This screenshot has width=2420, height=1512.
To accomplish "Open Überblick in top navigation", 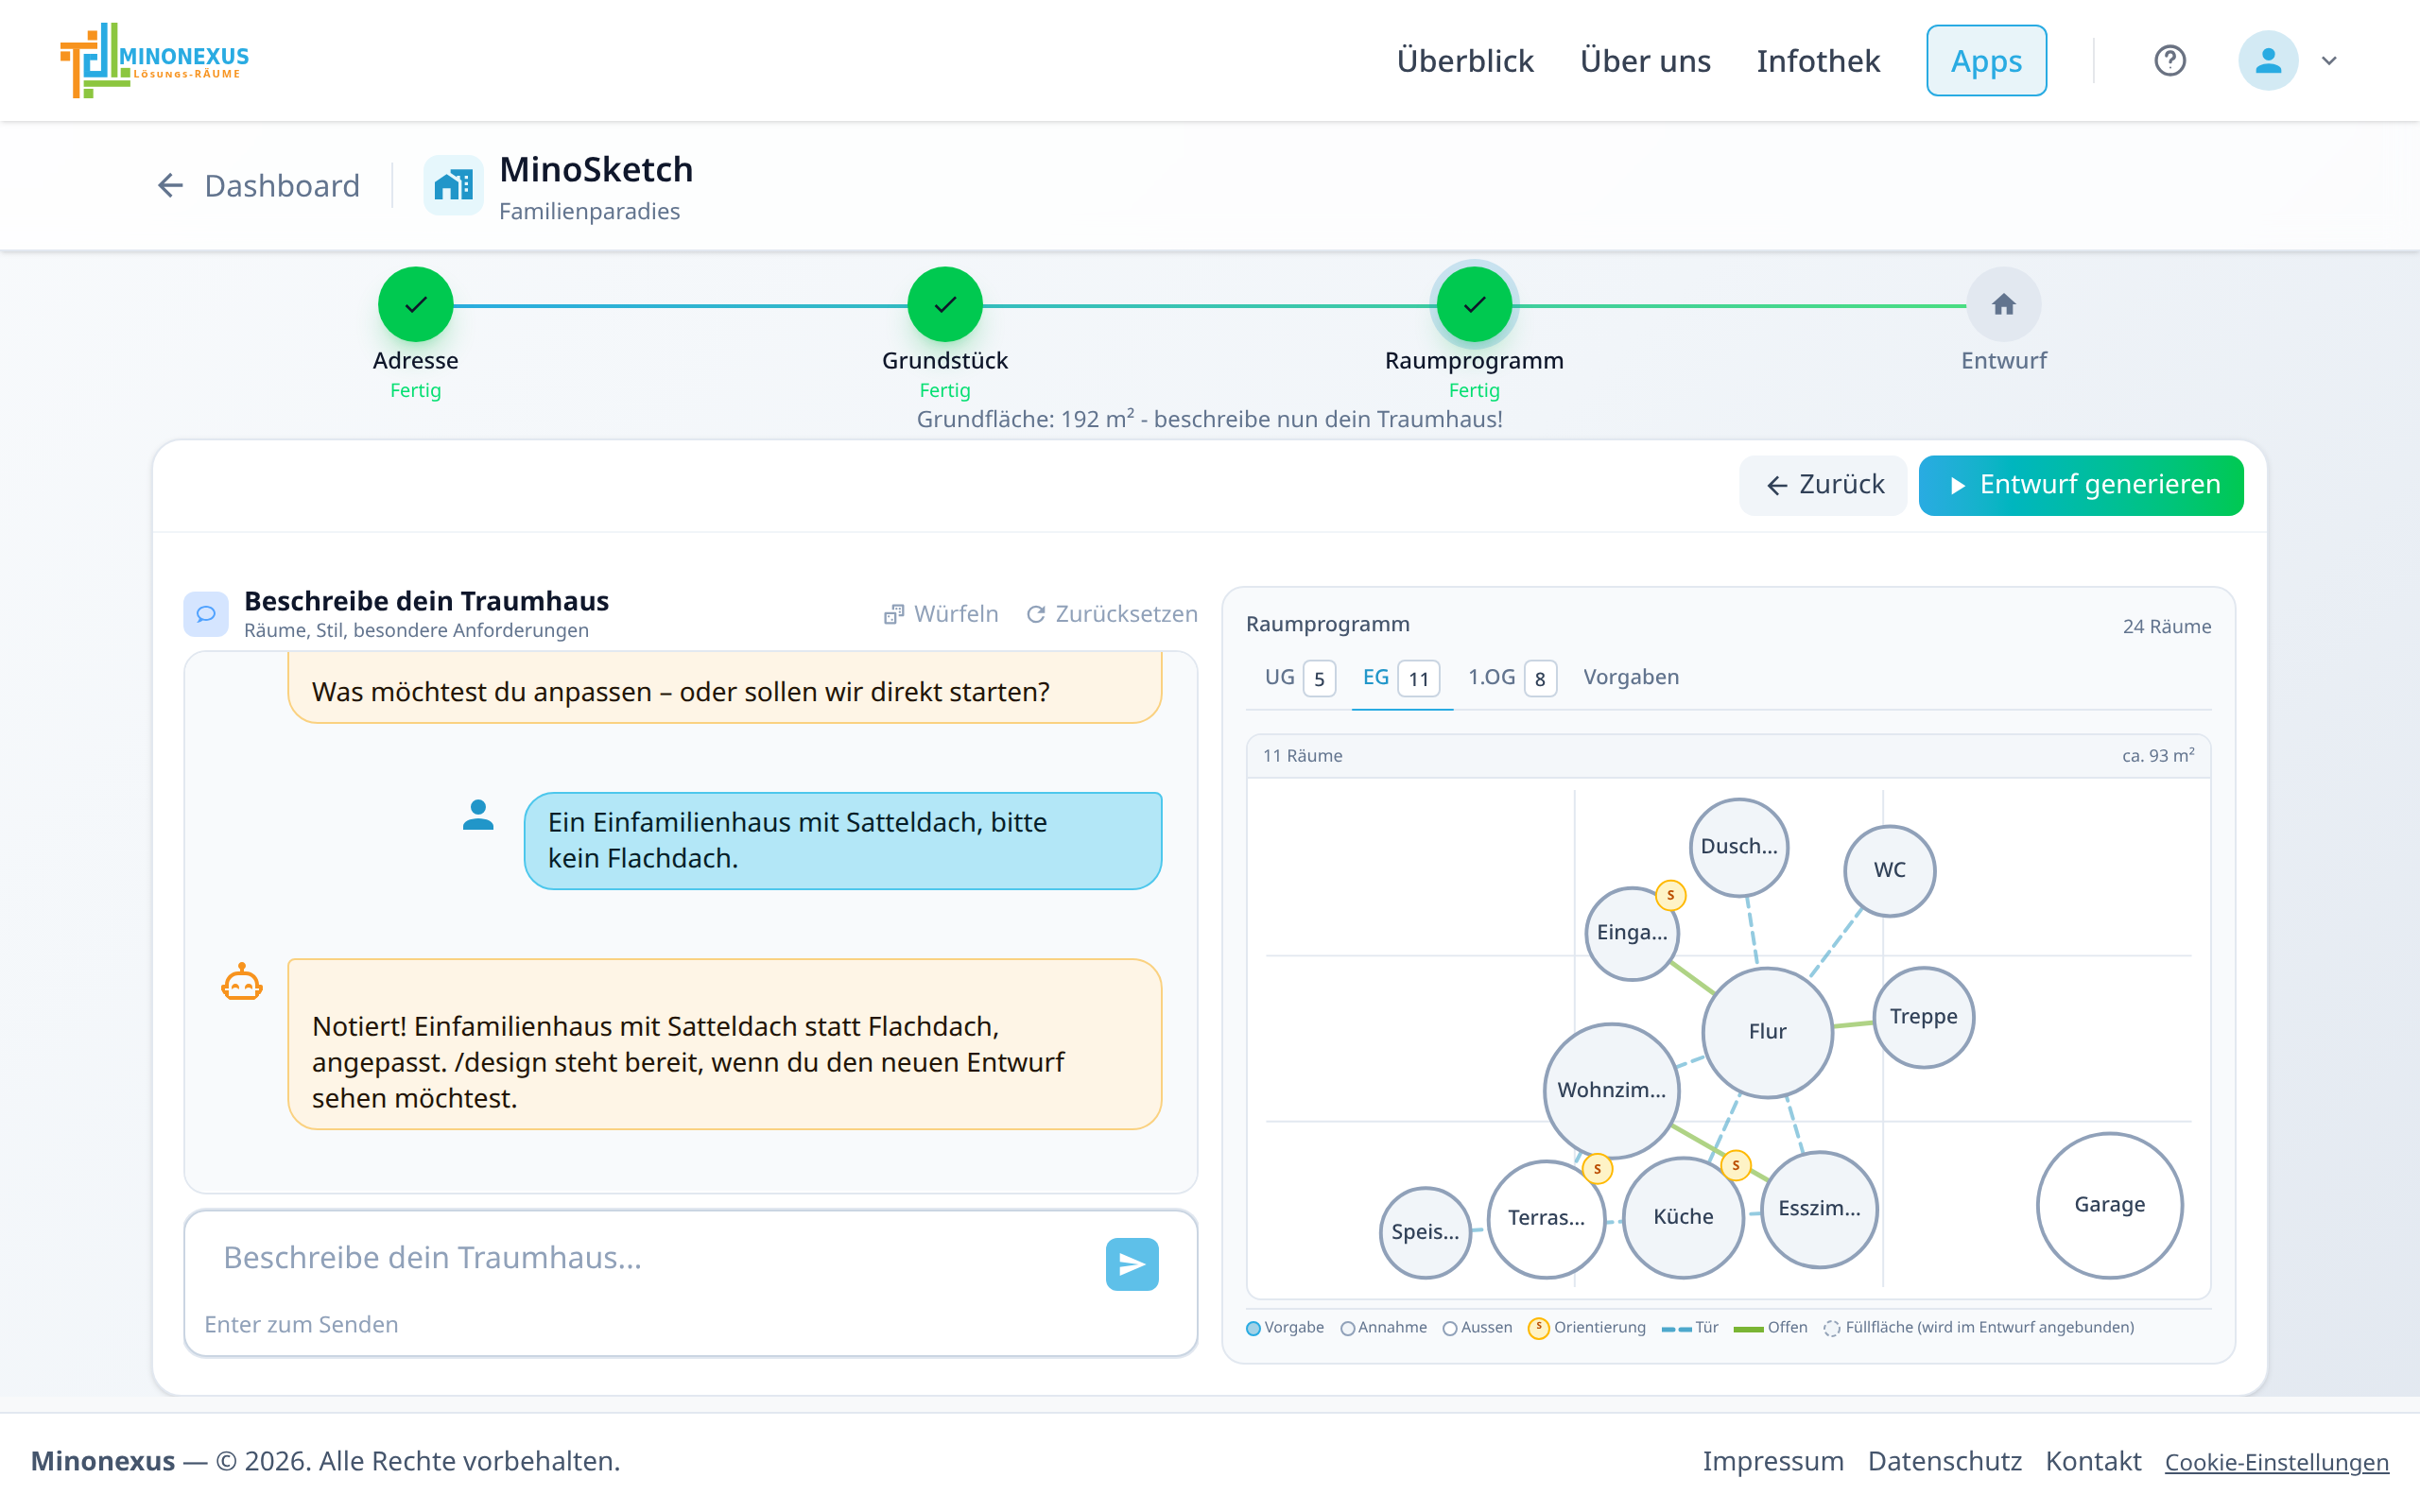I will (x=1464, y=61).
